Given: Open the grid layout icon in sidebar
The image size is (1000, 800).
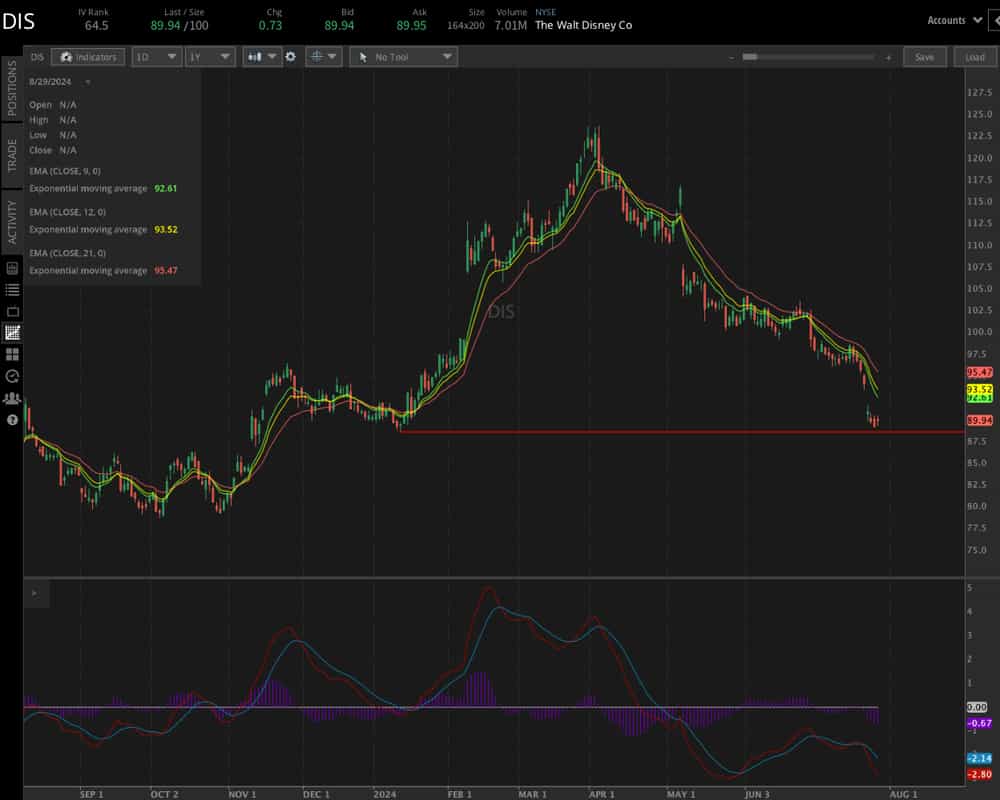Looking at the screenshot, I should [x=12, y=354].
